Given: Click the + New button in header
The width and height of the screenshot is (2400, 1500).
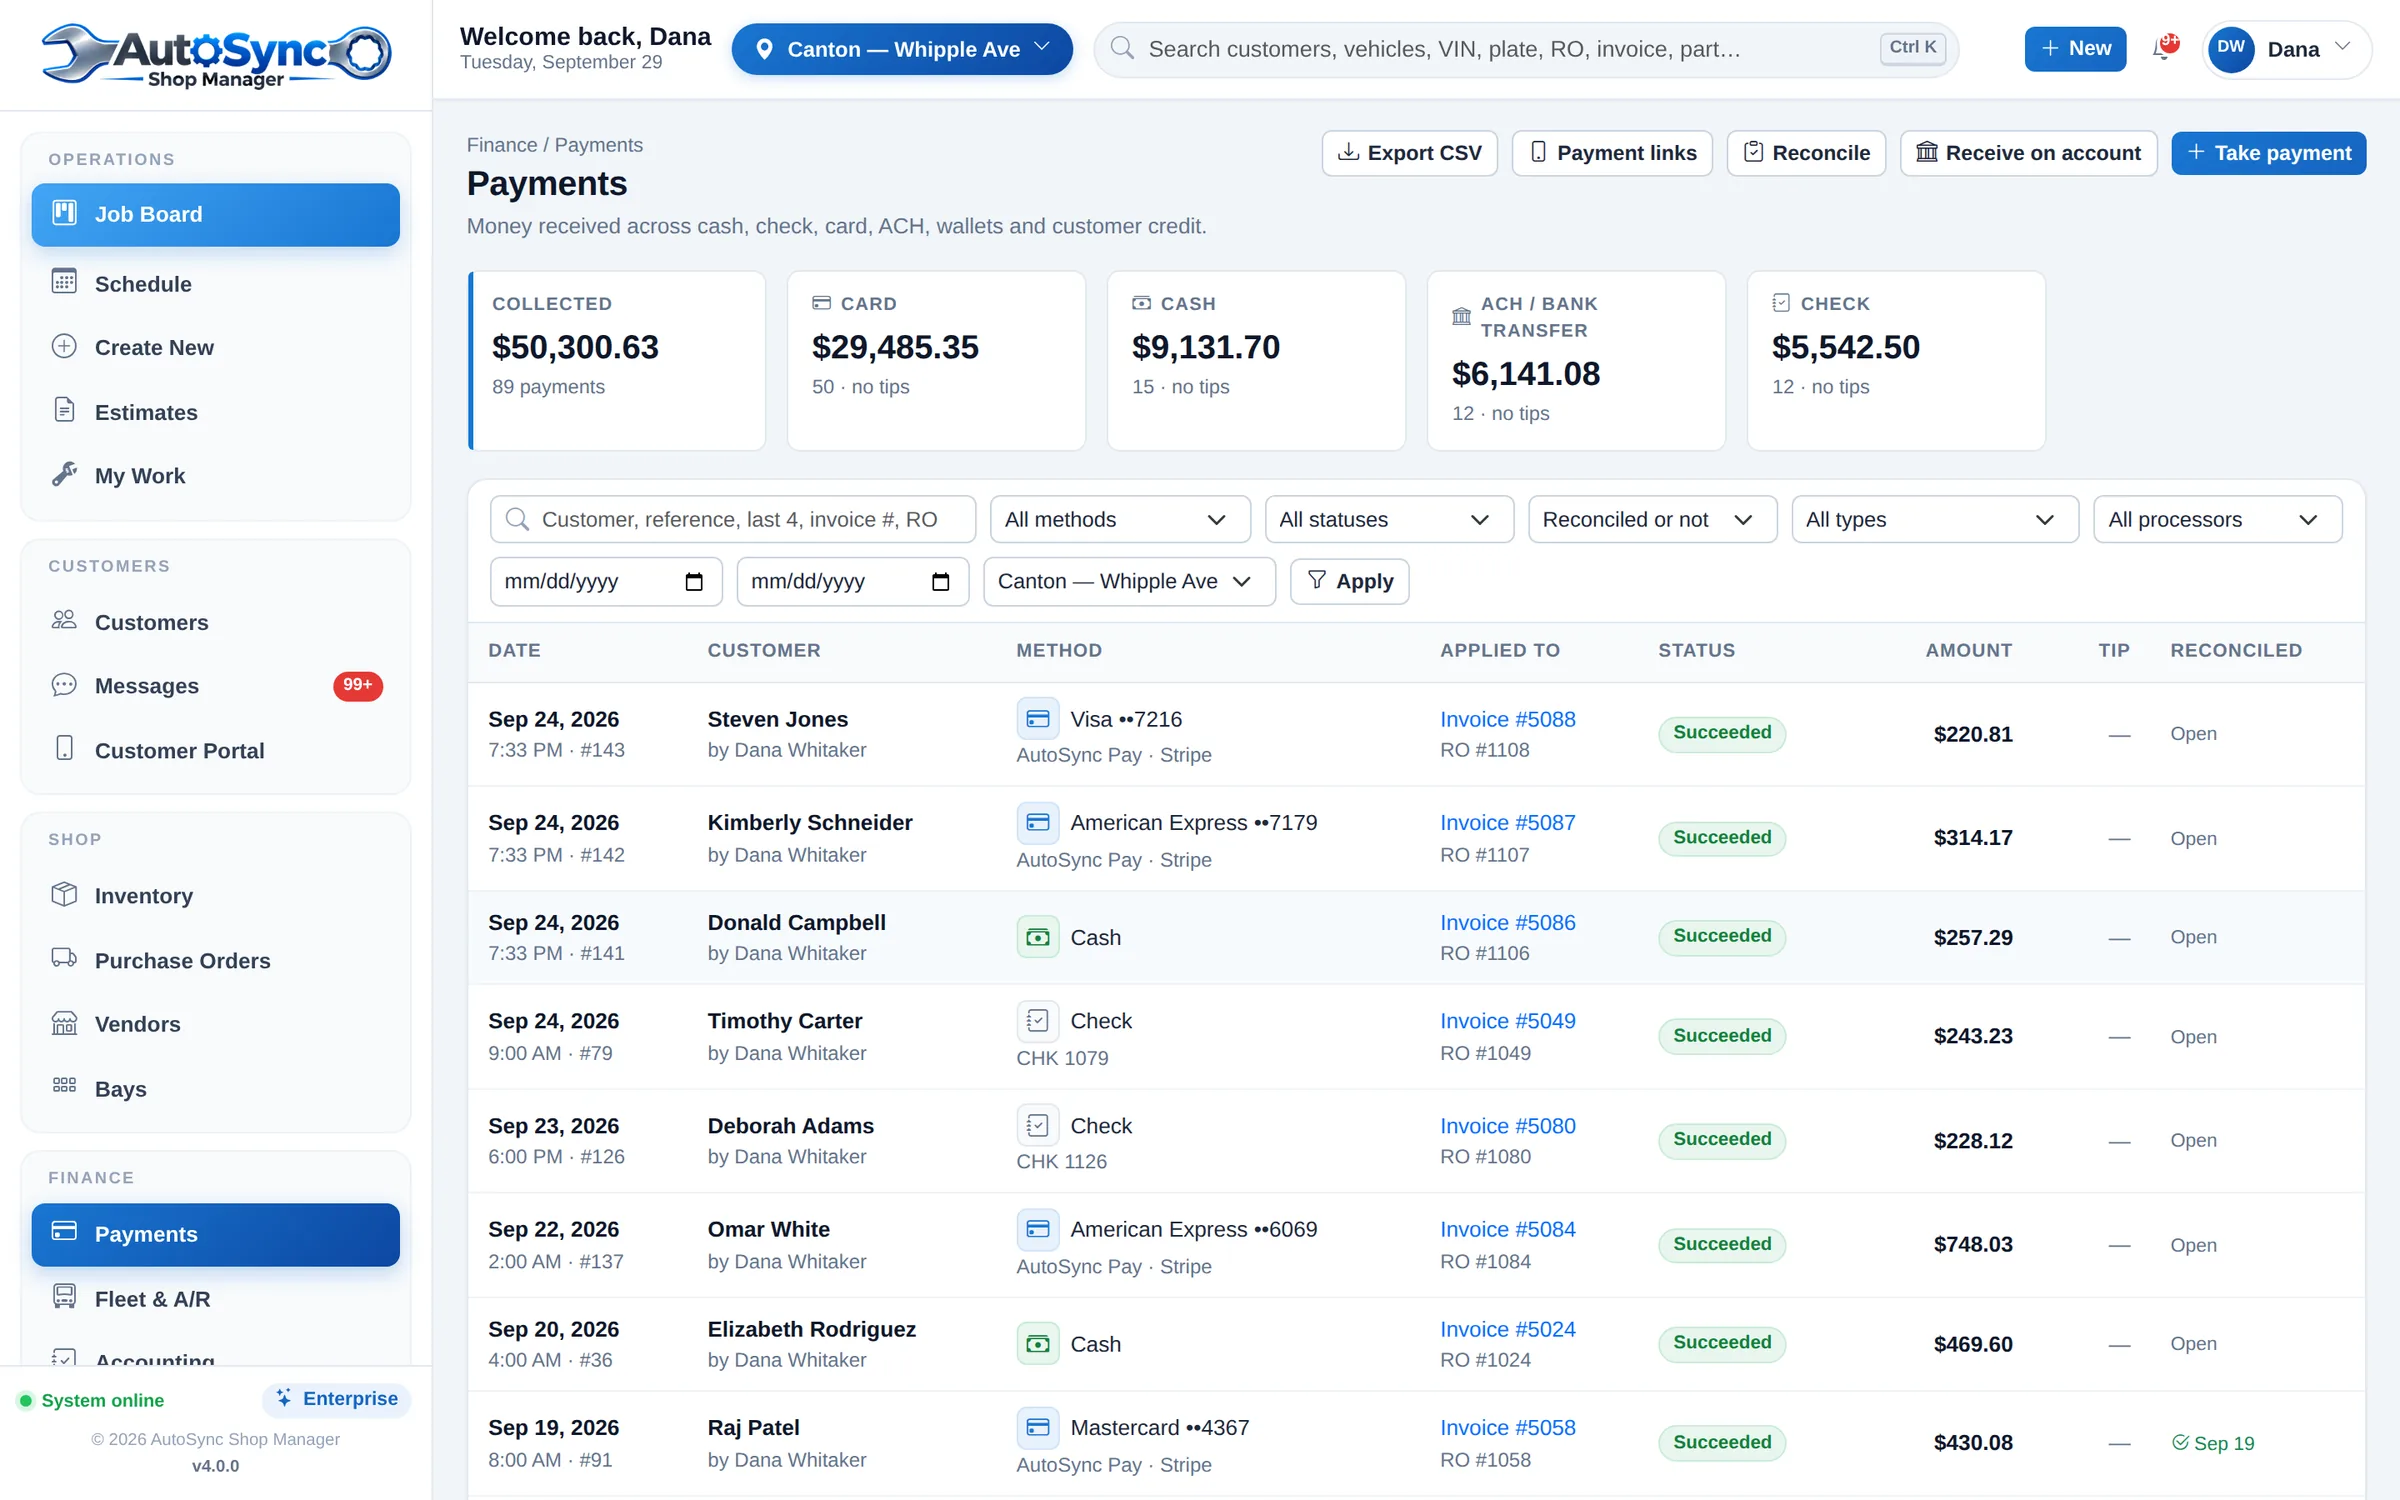Looking at the screenshot, I should [x=2075, y=48].
